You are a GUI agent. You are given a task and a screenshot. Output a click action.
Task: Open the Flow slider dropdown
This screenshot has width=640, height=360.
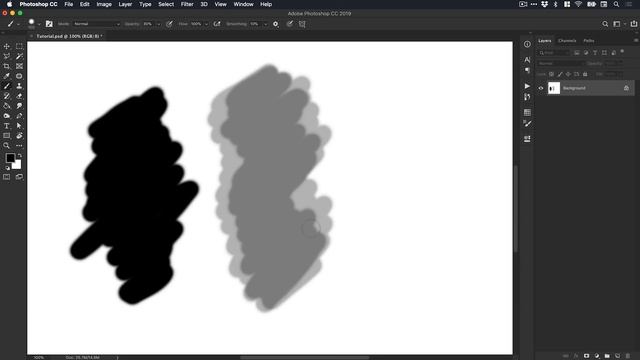(x=206, y=24)
